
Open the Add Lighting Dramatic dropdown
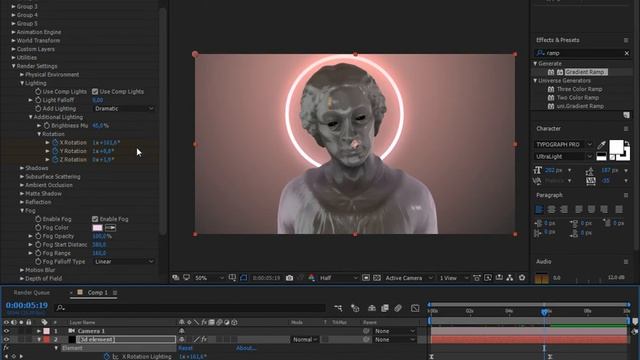pos(124,109)
